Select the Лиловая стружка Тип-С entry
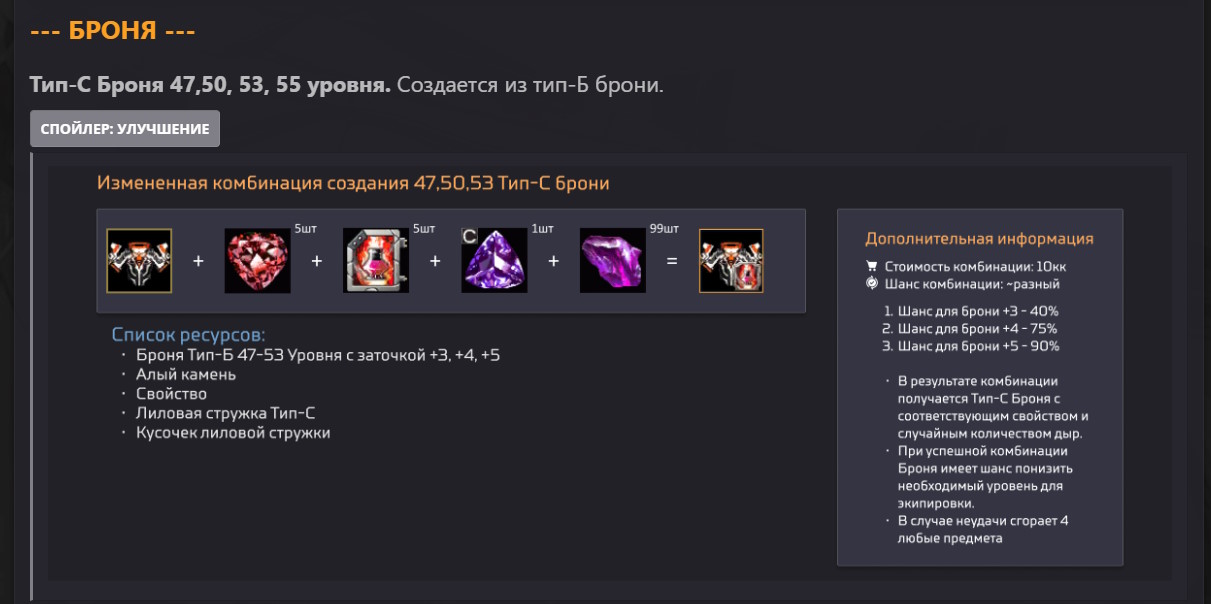Viewport: 1211px width, 604px height. coord(226,413)
